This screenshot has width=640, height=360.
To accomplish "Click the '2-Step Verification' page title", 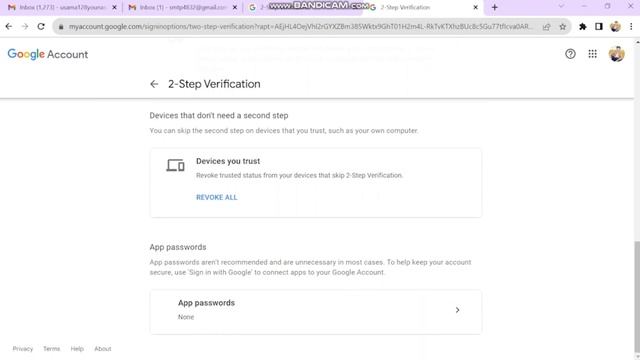I will pos(214,84).
